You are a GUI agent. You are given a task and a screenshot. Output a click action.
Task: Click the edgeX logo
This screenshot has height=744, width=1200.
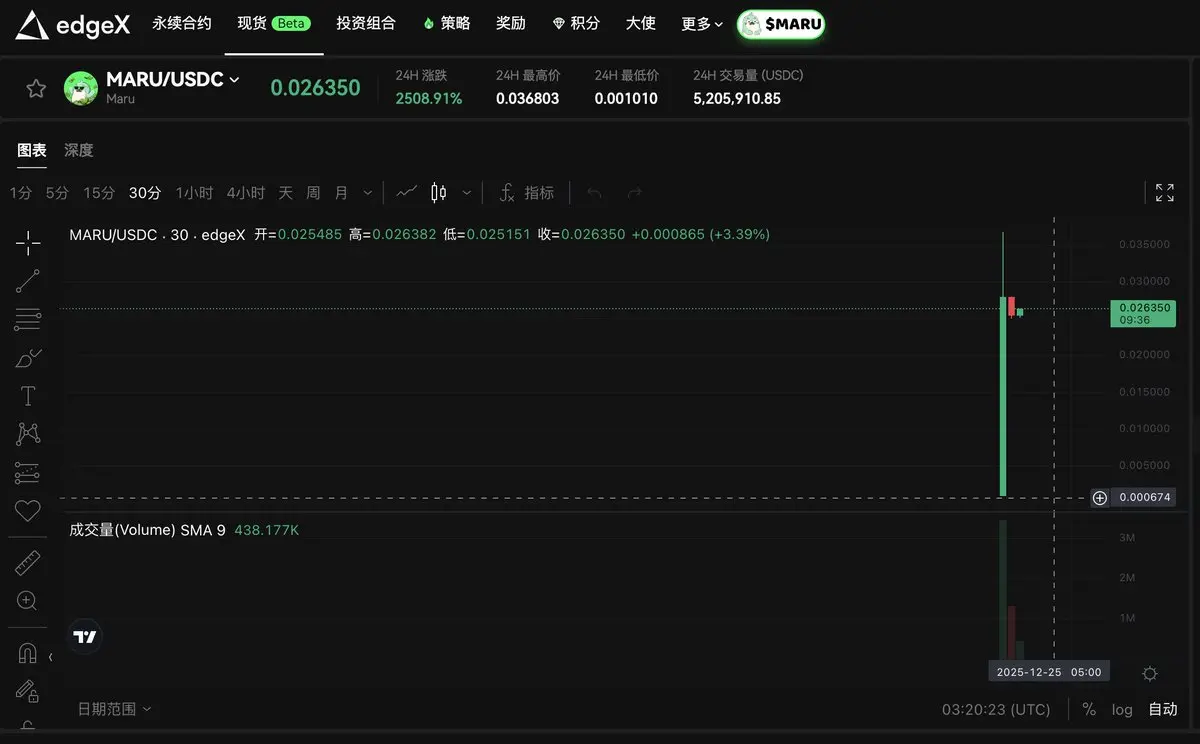pyautogui.click(x=73, y=25)
